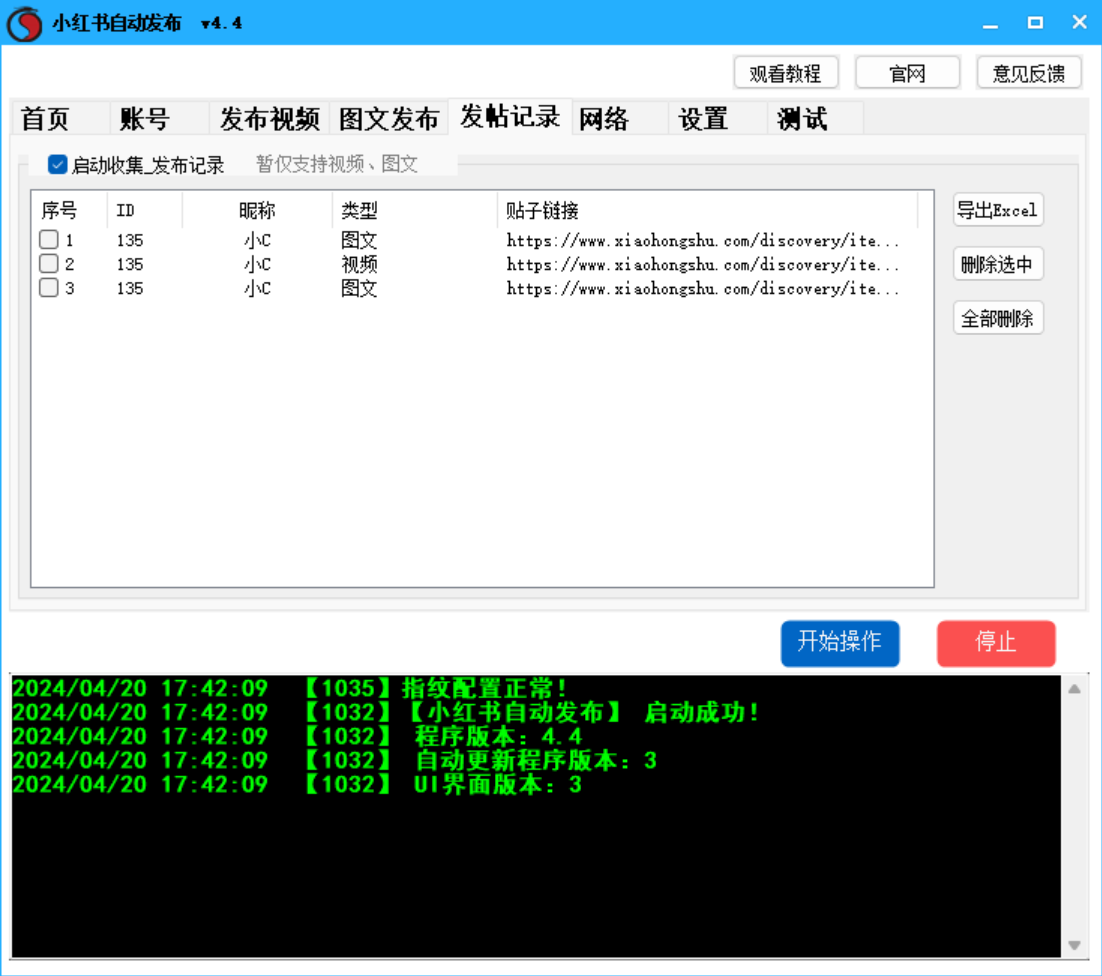Click the 小C nickname in row 1

[x=257, y=240]
